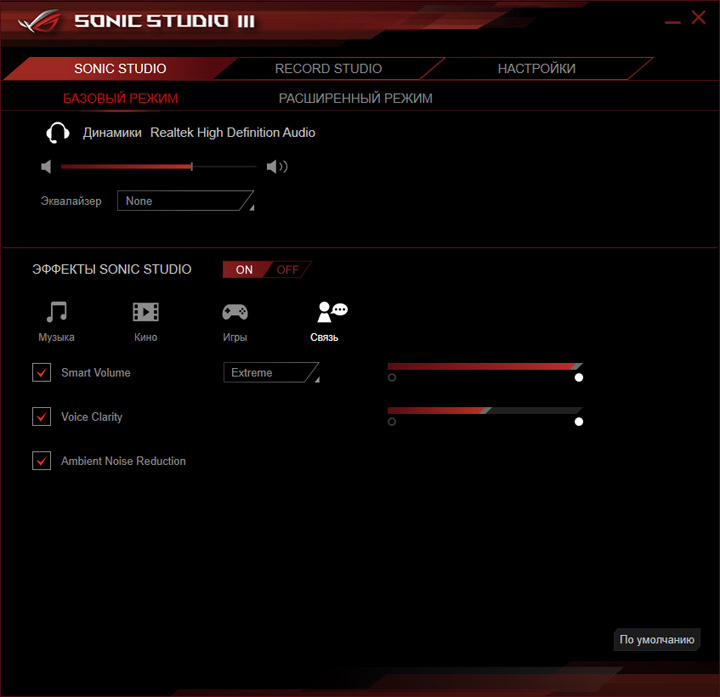This screenshot has height=697, width=720.
Task: Click the low volume speaker icon
Action: click(46, 167)
